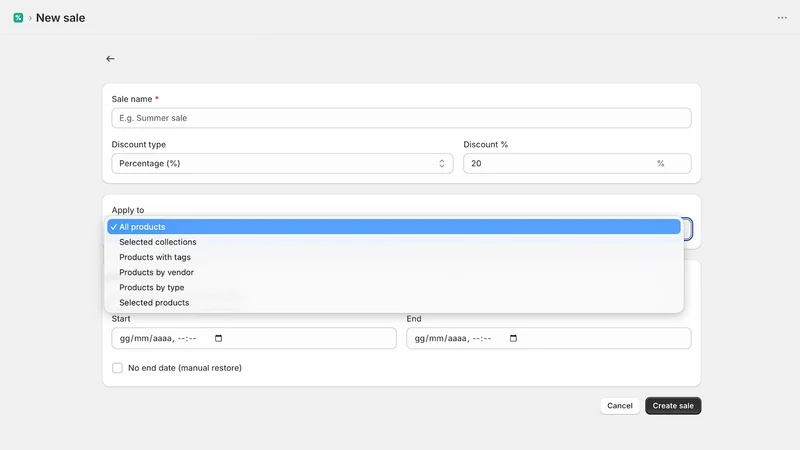Focus the Sale name input field

coord(402,118)
